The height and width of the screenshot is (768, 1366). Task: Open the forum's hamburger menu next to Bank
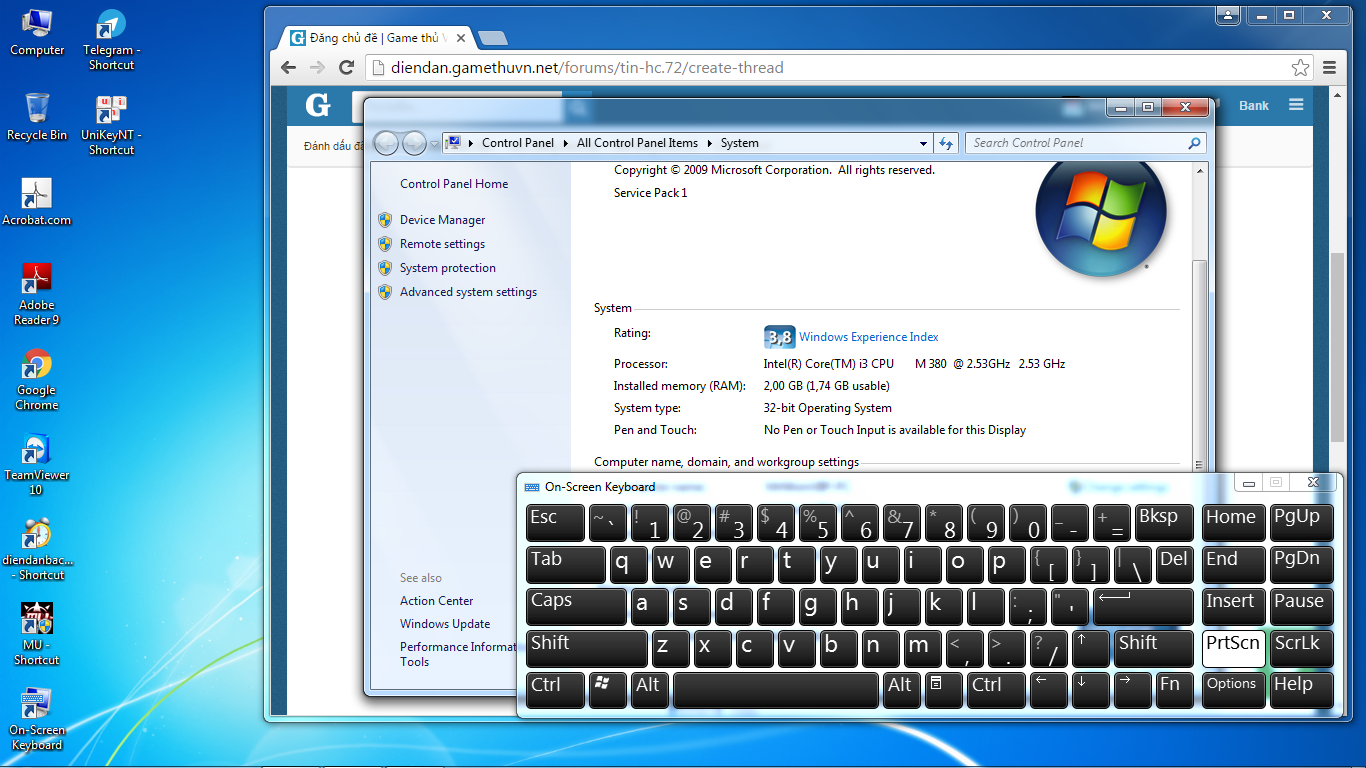pos(1296,105)
